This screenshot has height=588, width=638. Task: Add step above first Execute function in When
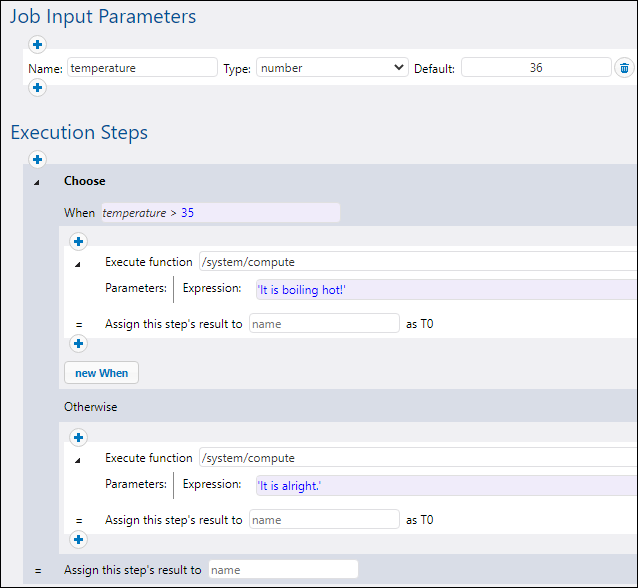pos(78,241)
